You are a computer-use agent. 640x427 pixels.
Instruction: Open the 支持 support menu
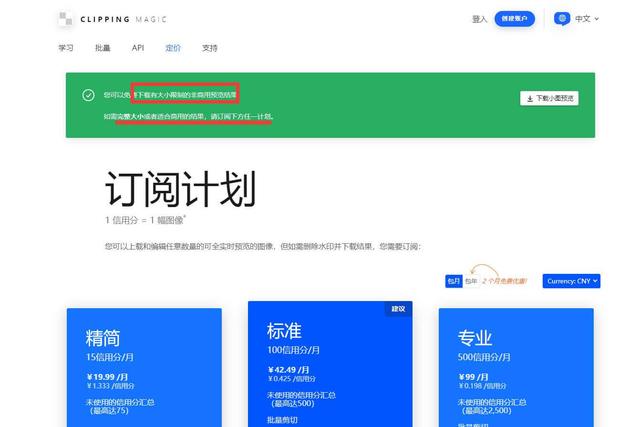(x=210, y=47)
